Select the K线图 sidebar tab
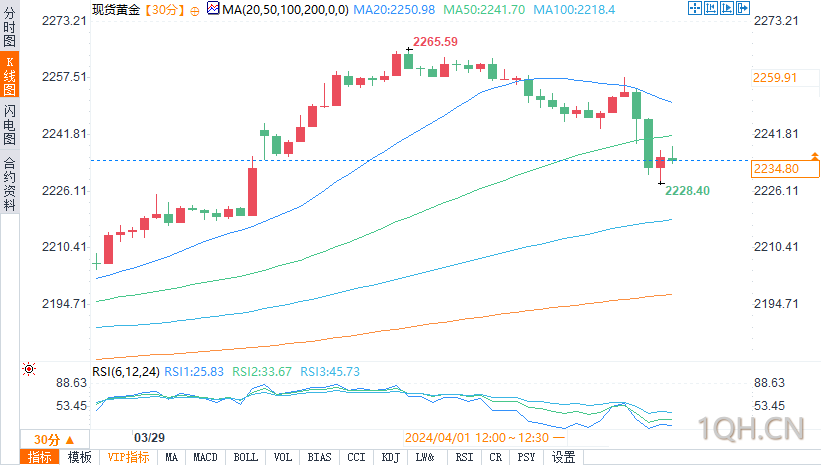 click(9, 75)
